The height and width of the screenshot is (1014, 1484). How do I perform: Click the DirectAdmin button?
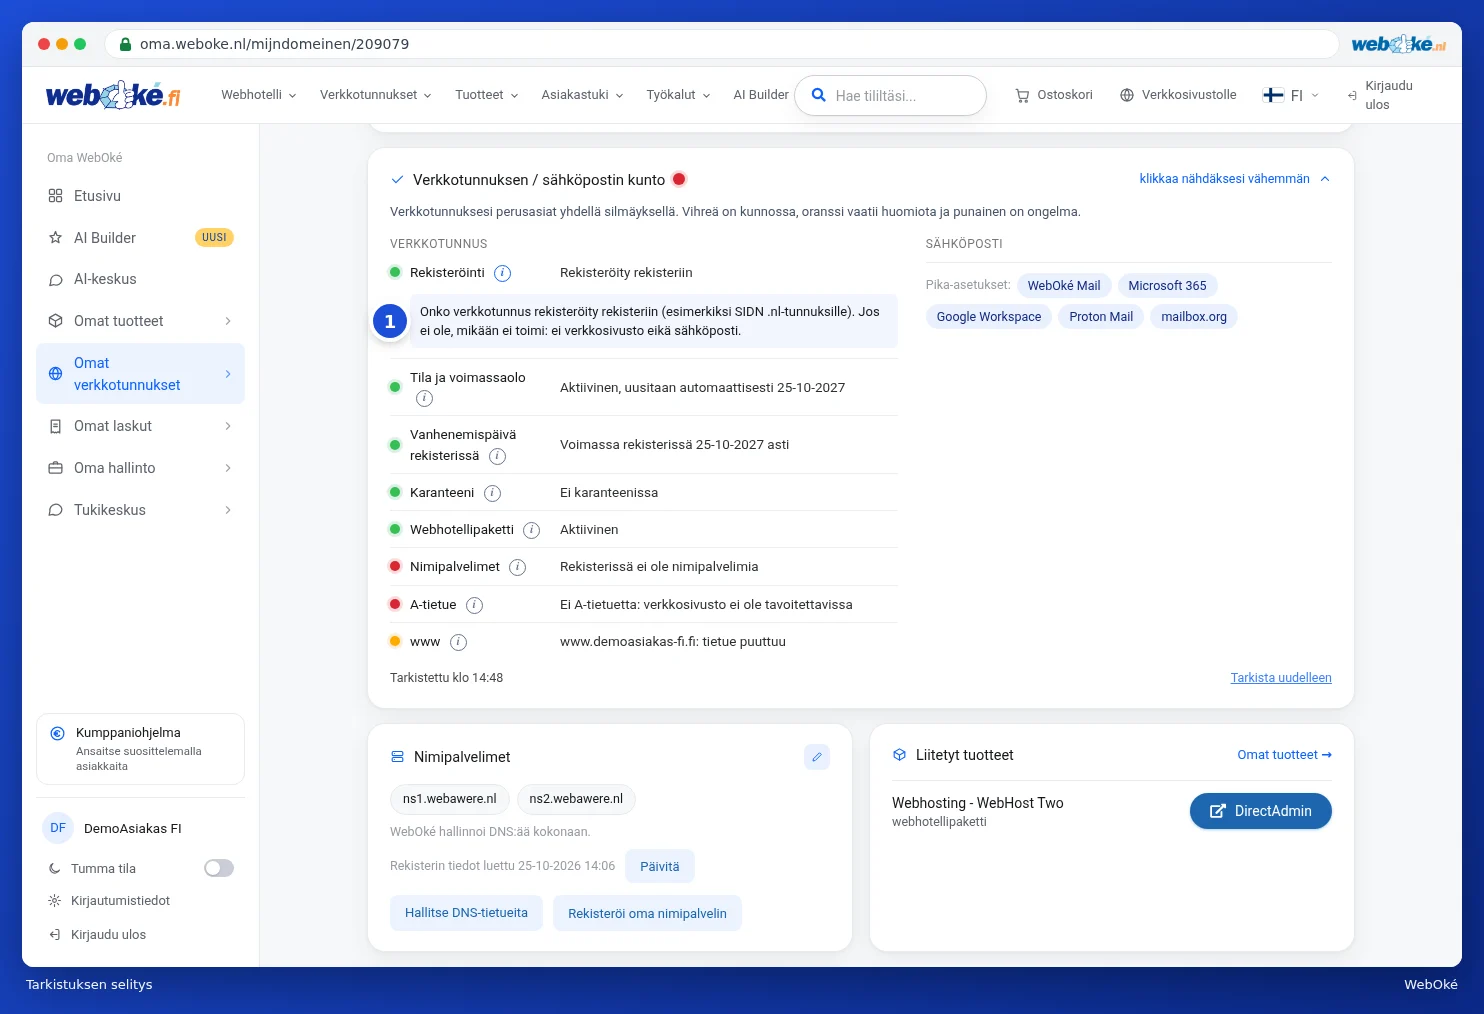[1261, 811]
